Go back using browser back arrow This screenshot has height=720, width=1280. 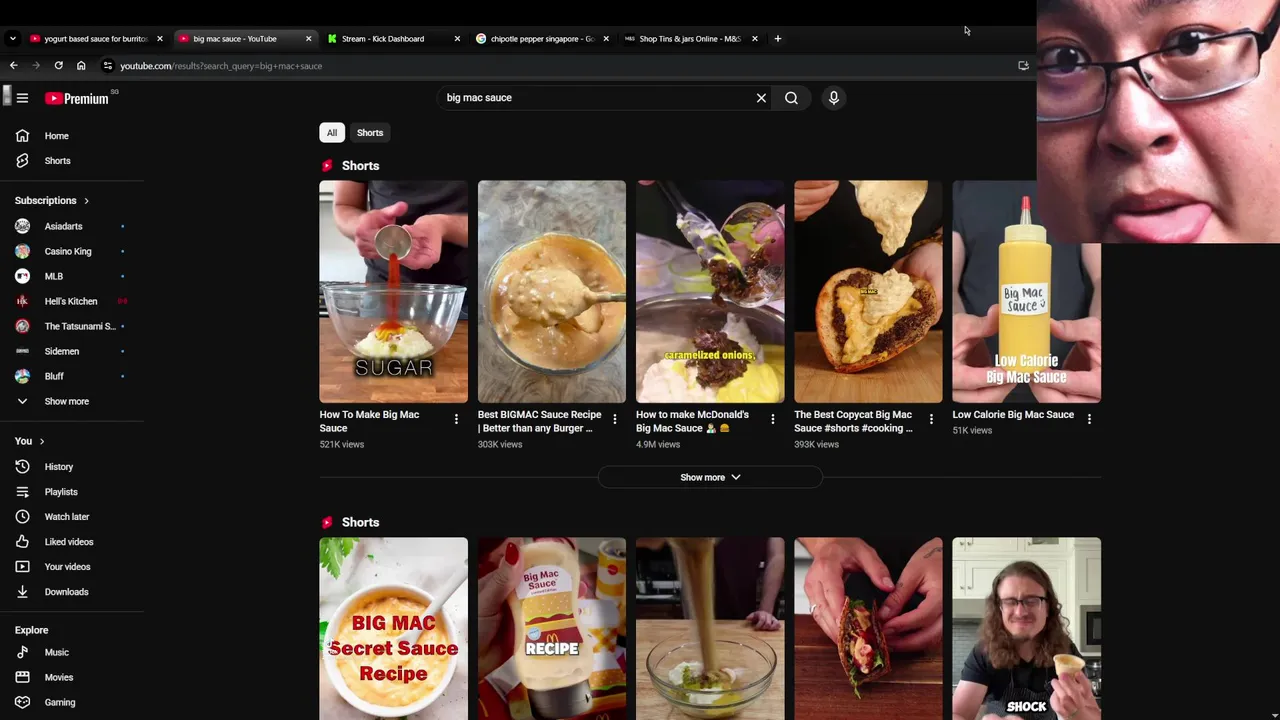click(x=14, y=66)
